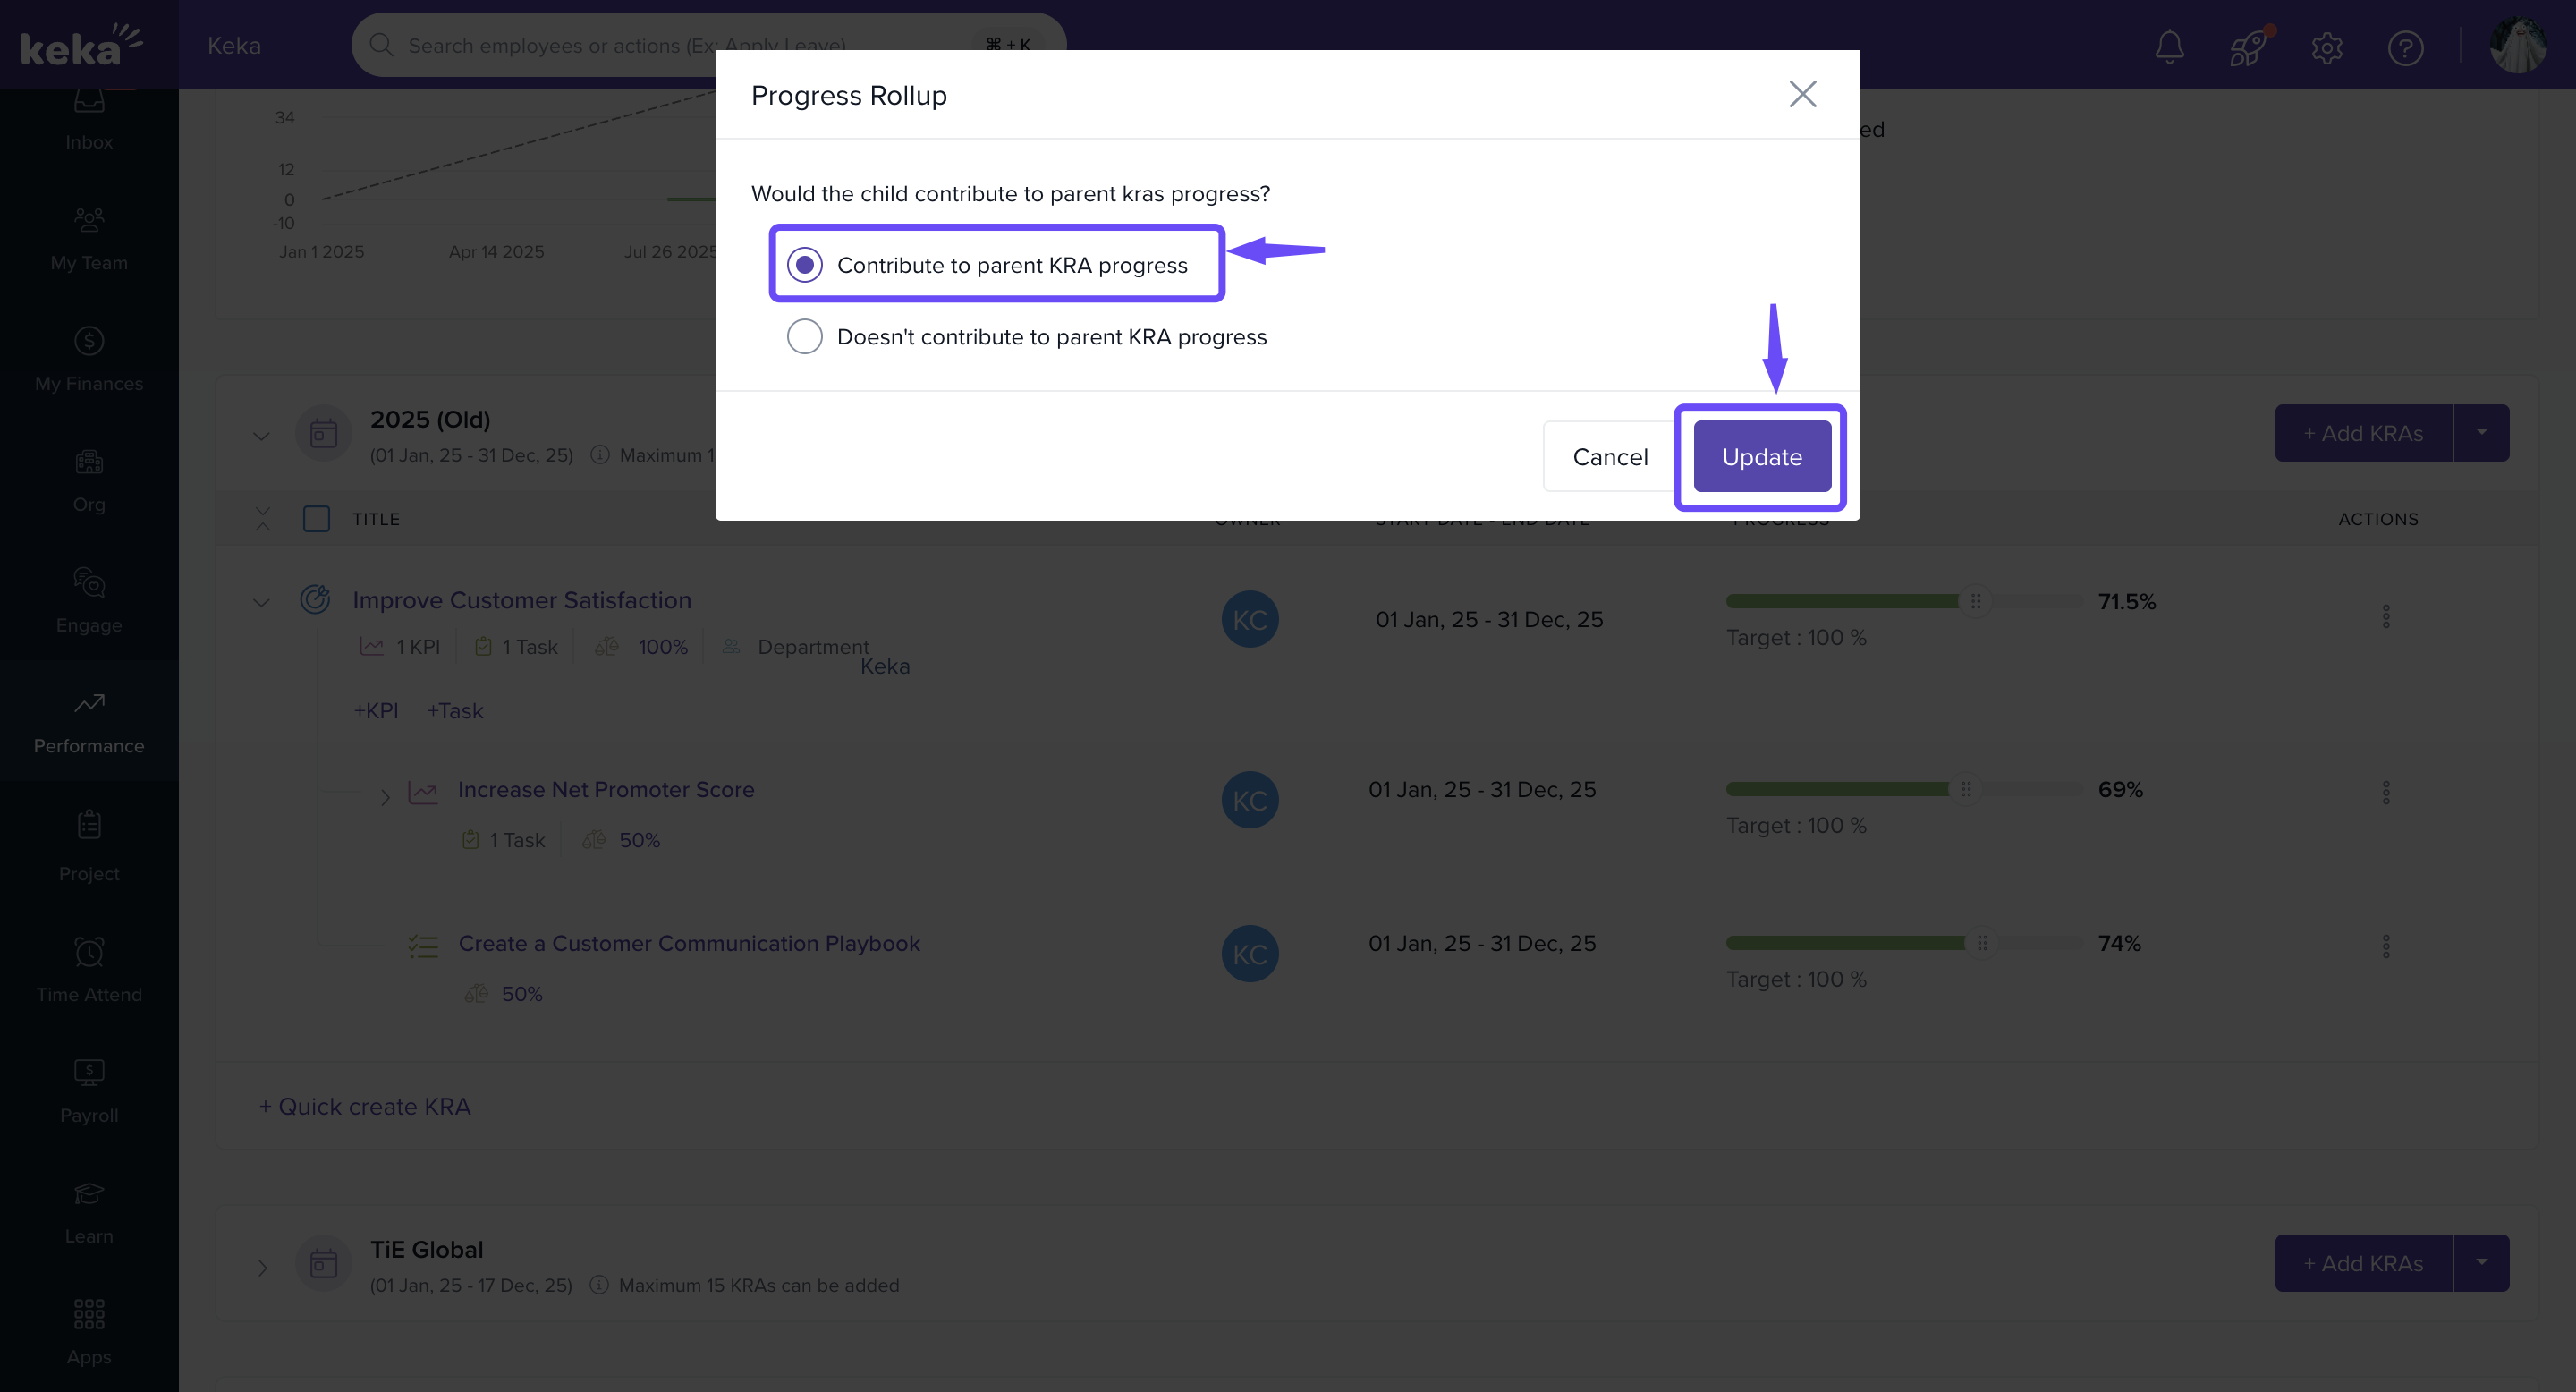The image size is (2576, 1392).
Task: Open the notifications bell icon
Action: (2168, 47)
